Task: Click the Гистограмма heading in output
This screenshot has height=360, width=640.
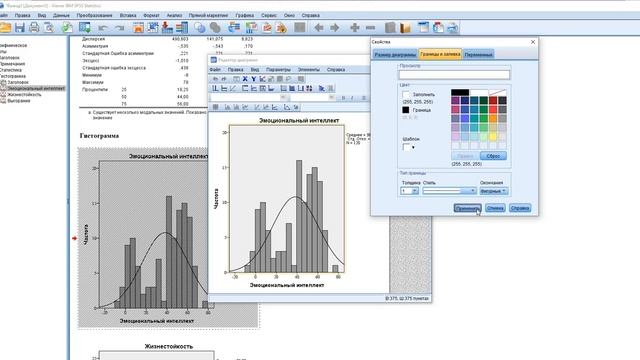Action: click(99, 136)
